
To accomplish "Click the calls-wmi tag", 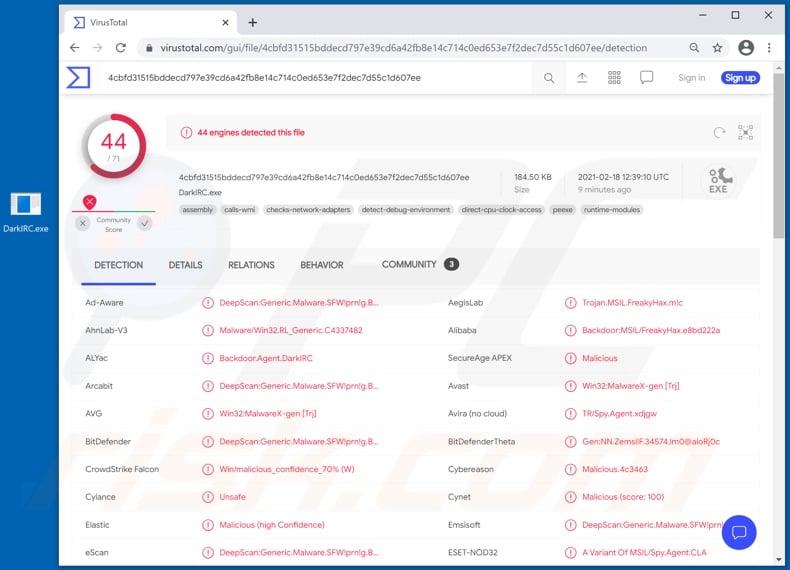I will coord(240,210).
